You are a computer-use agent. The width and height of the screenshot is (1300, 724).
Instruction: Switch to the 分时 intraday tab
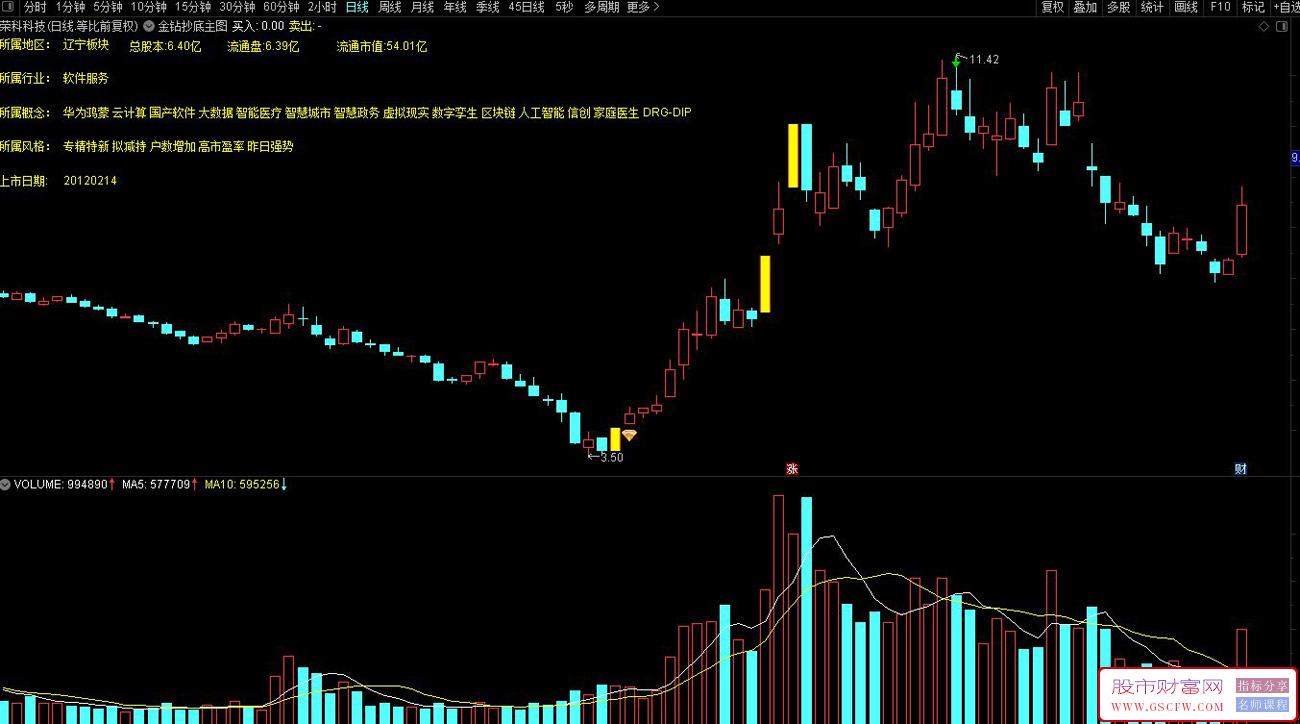pyautogui.click(x=35, y=7)
